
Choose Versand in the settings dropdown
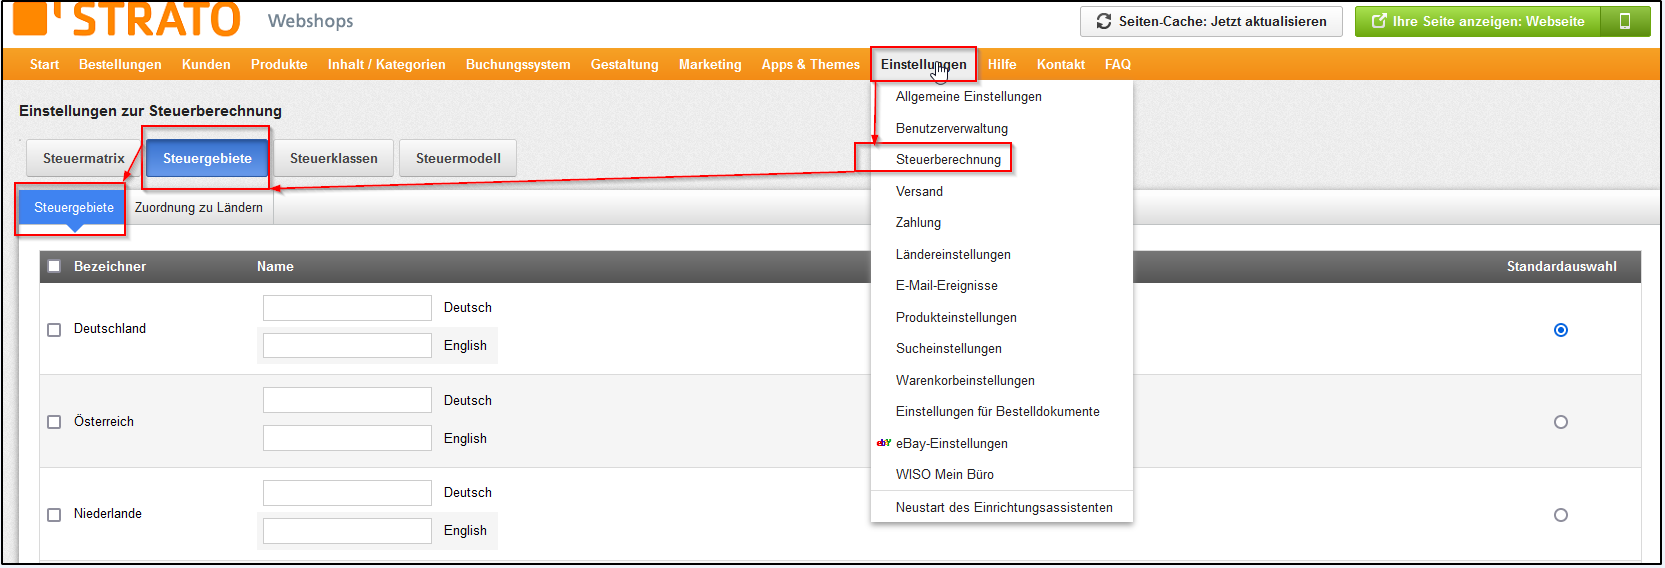919,191
